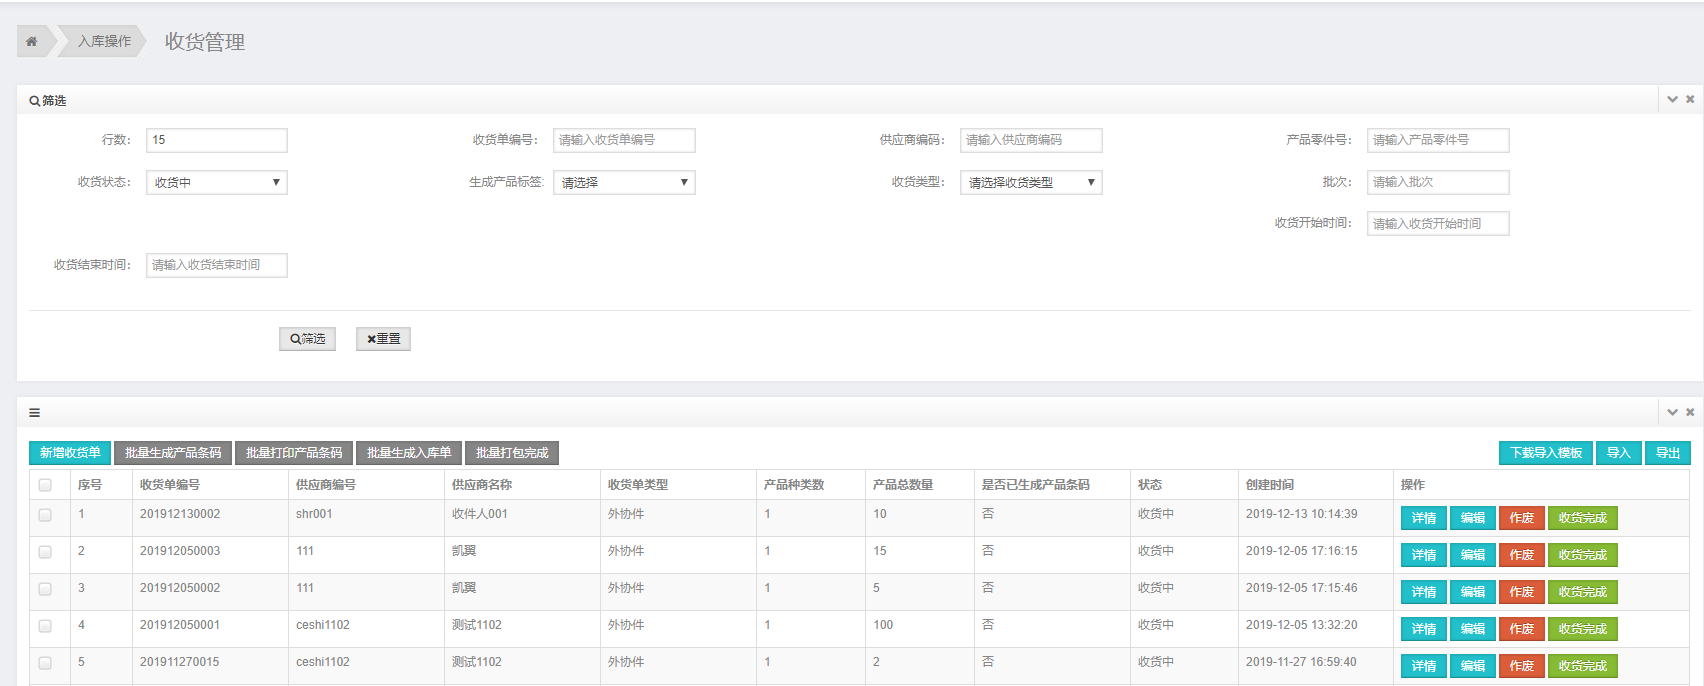This screenshot has height=686, width=1704.
Task: Click the hamburger list icon above table
Action: point(35,412)
